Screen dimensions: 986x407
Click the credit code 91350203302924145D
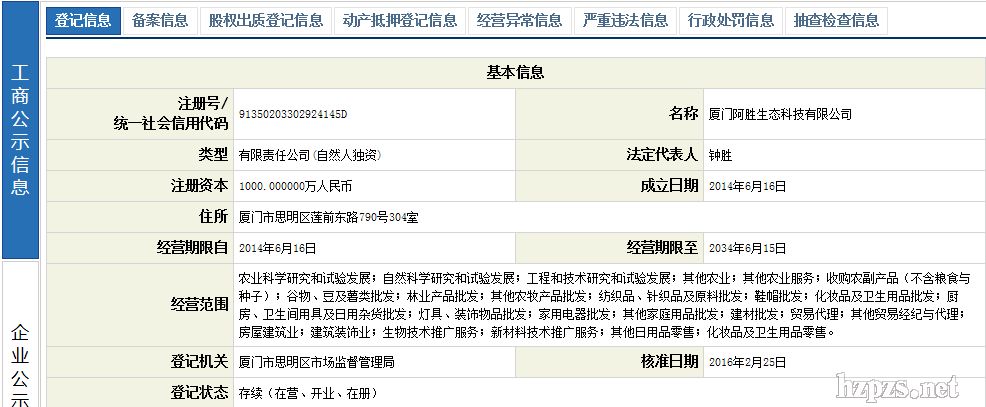pos(293,114)
